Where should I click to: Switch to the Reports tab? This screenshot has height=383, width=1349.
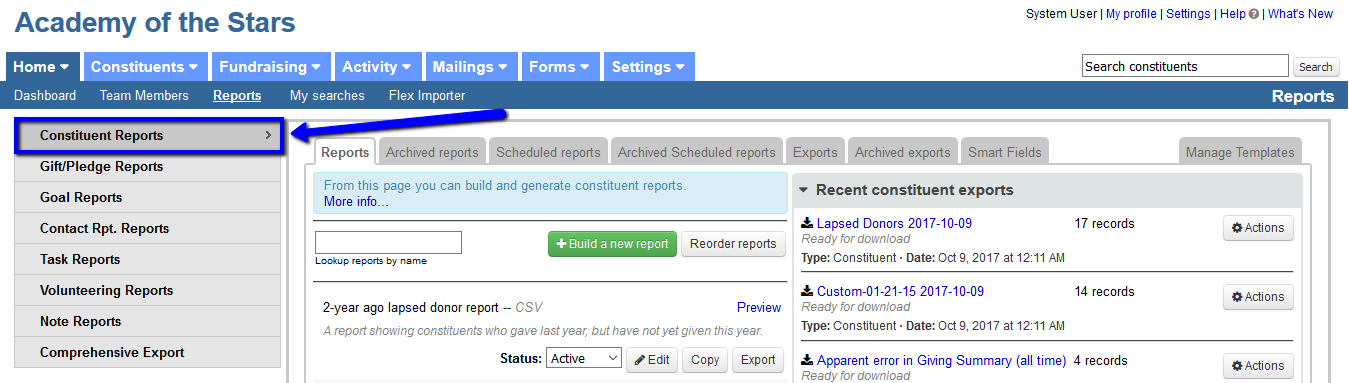point(345,152)
